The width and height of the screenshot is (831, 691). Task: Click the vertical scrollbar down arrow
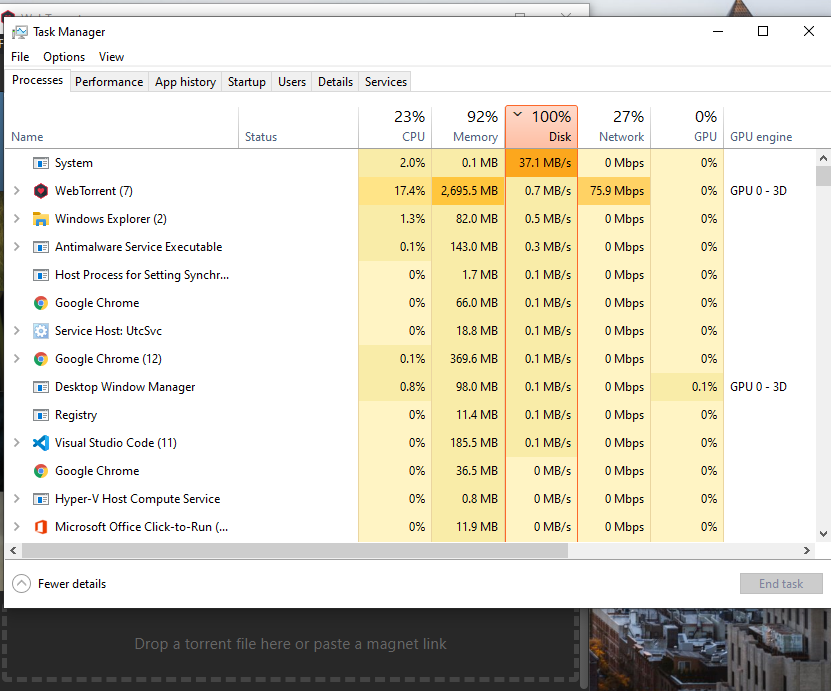823,534
